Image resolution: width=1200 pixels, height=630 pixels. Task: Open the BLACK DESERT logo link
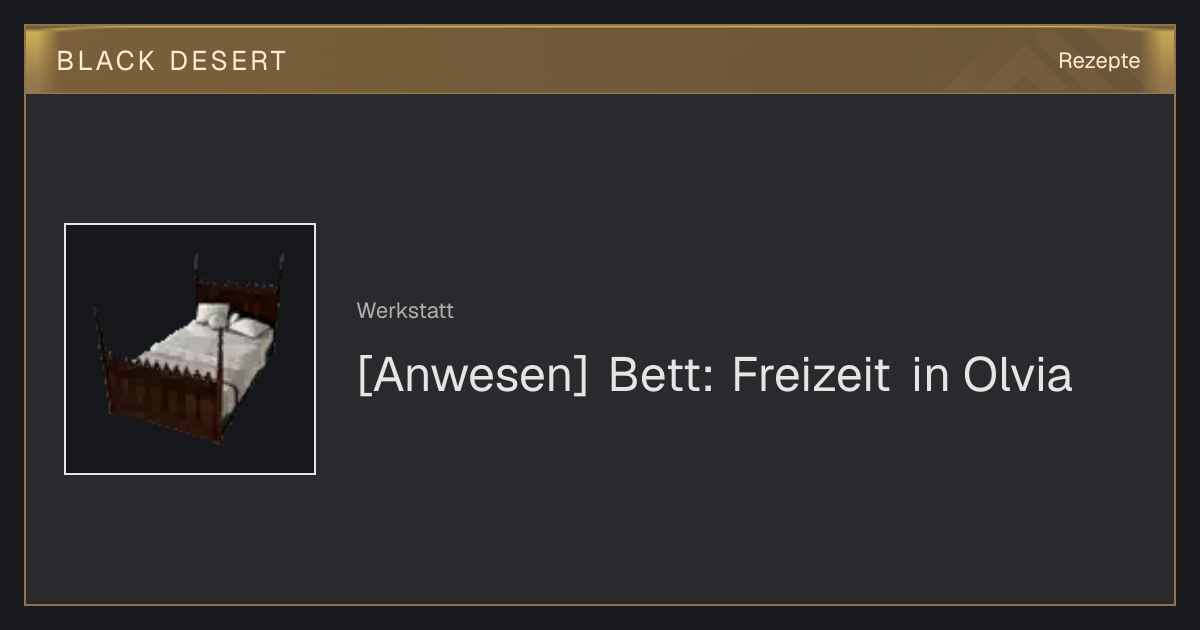pyautogui.click(x=172, y=61)
